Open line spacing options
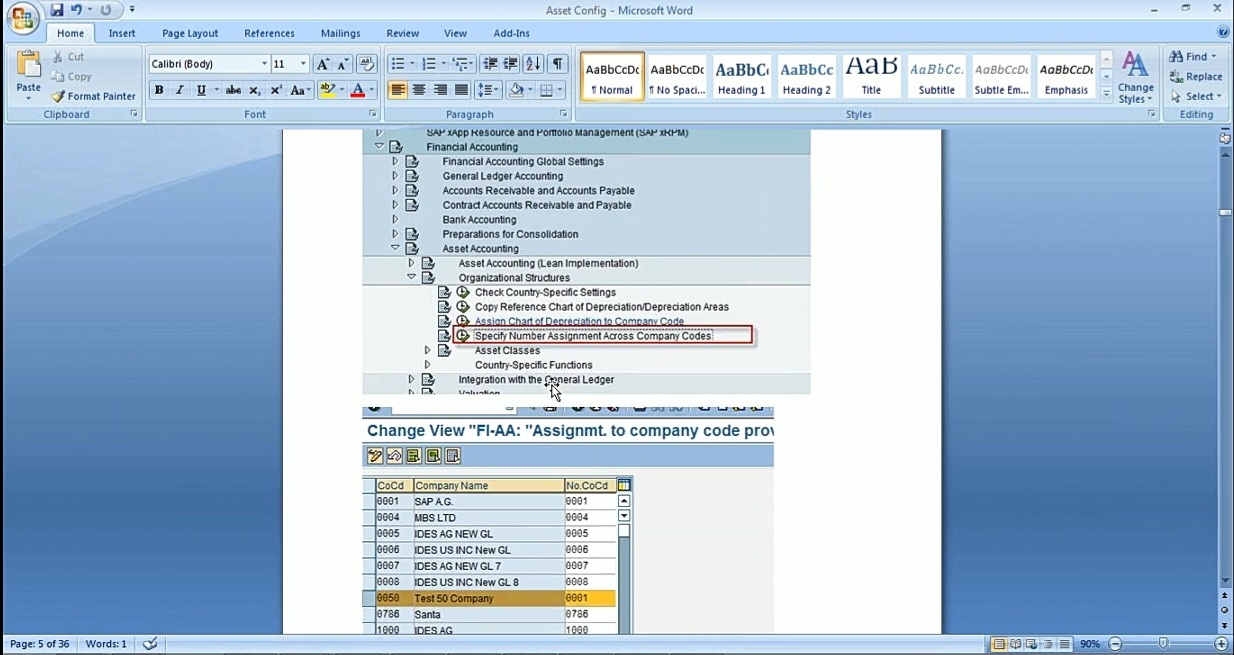The height and width of the screenshot is (655, 1234). coord(488,90)
